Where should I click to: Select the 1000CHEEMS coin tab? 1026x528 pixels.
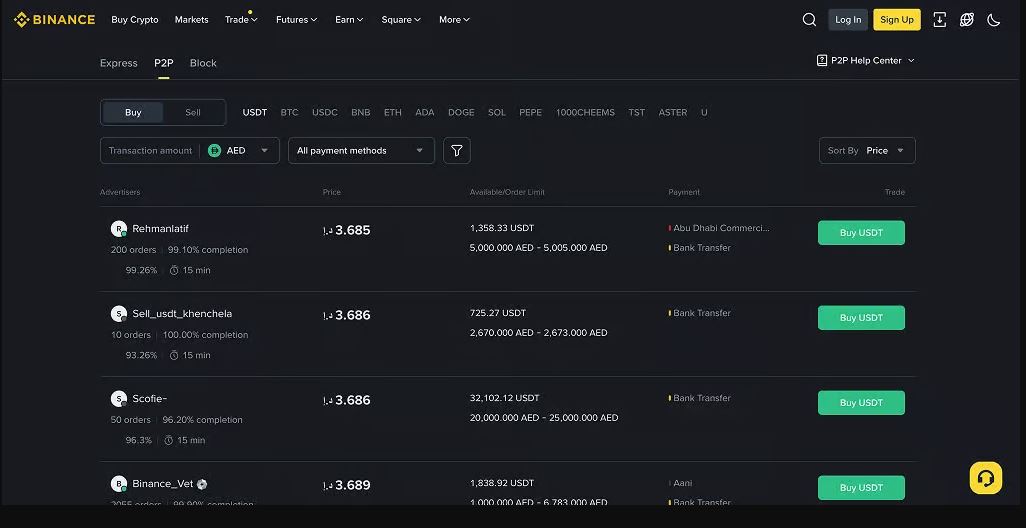586,113
